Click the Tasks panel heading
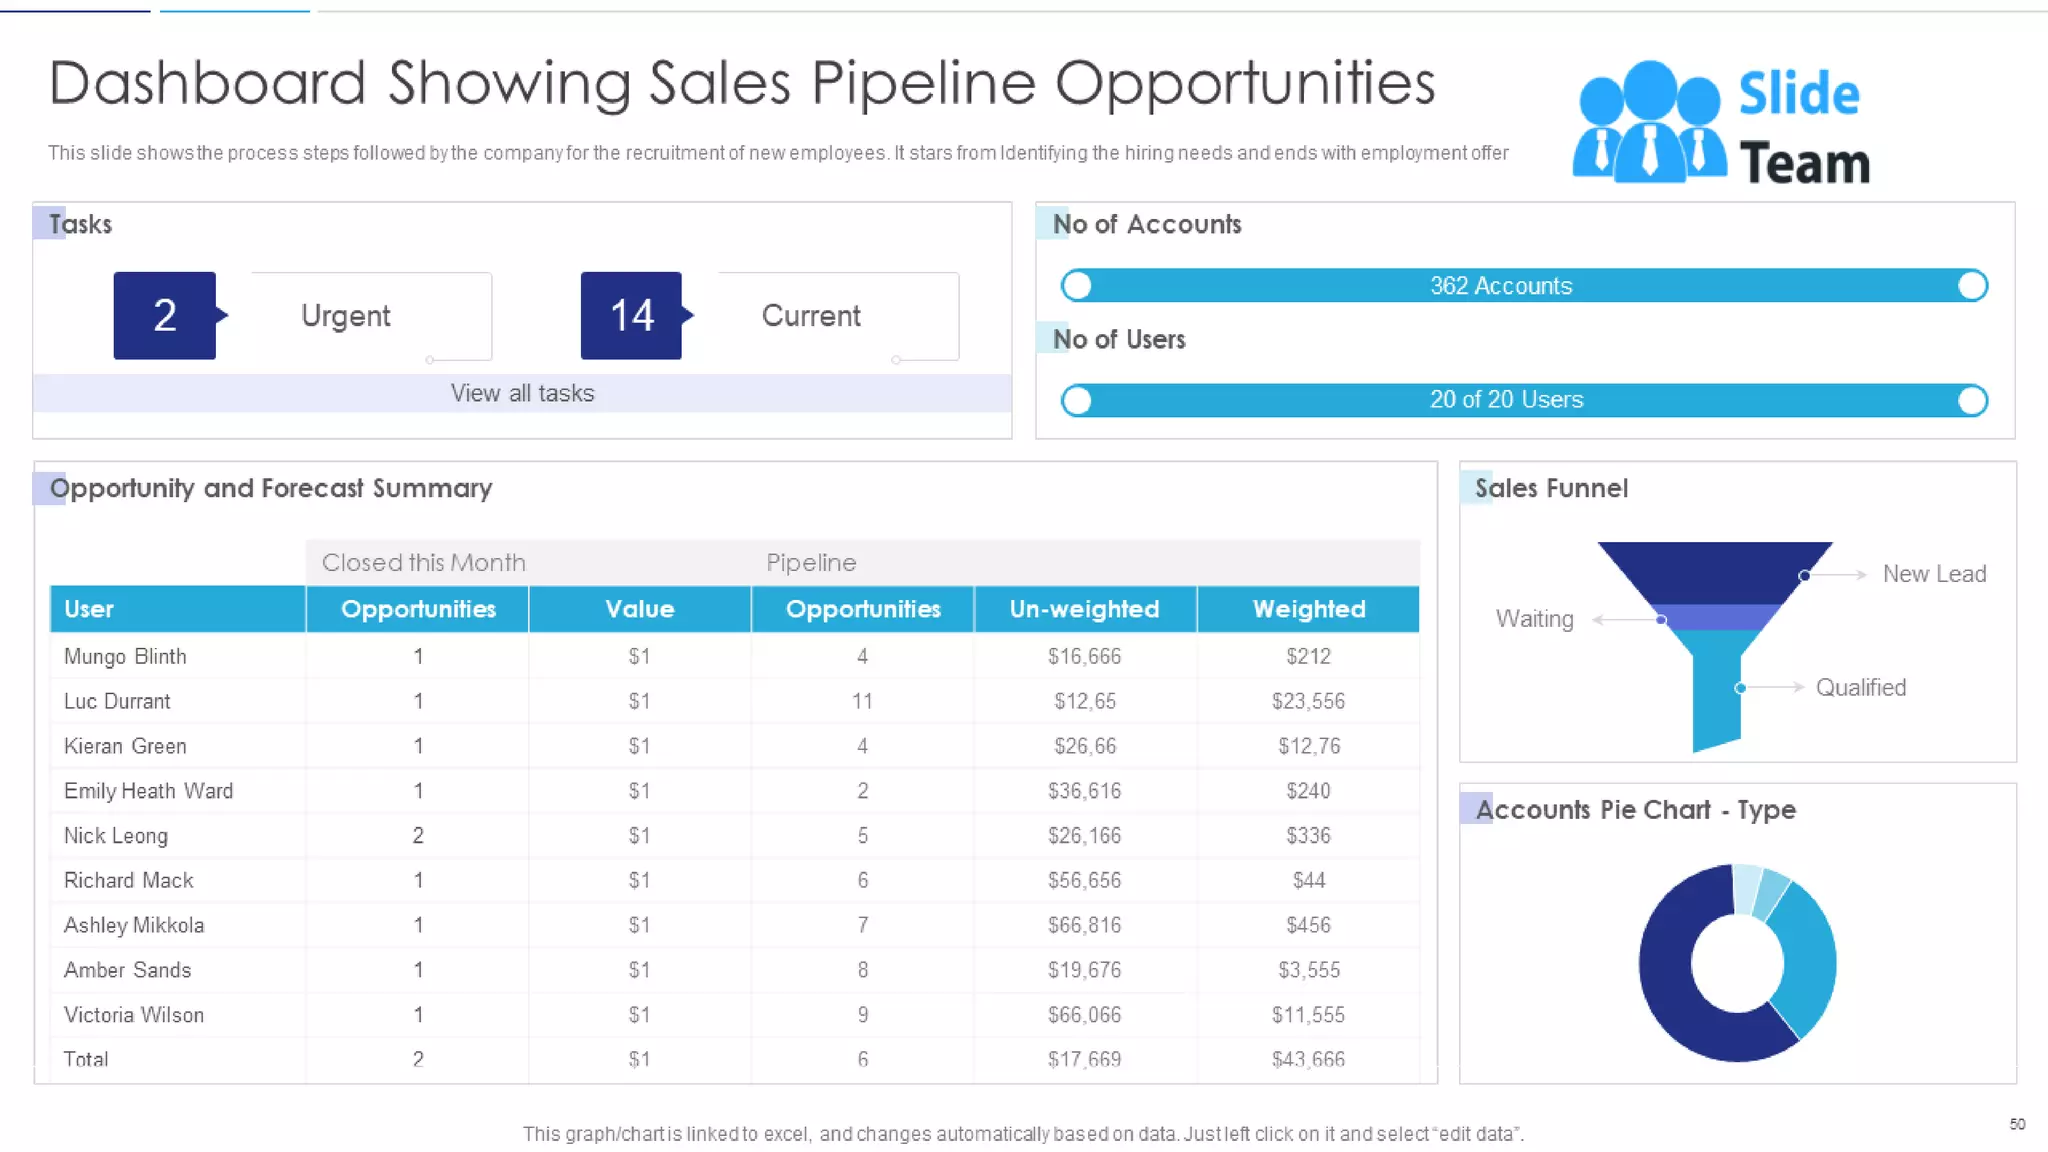This screenshot has width=2048, height=1152. click(80, 224)
